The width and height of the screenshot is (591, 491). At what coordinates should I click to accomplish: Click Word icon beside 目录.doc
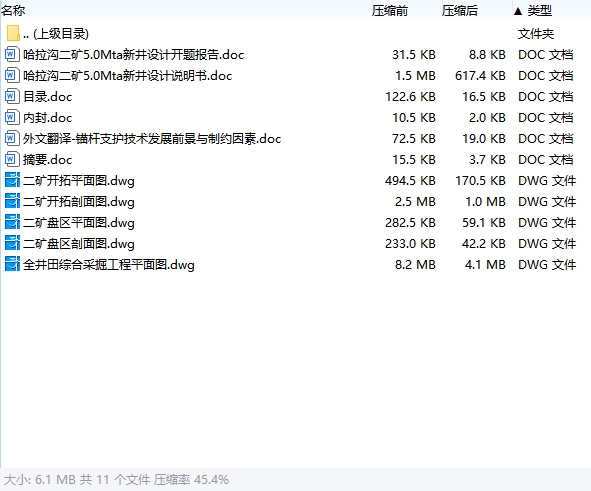coord(11,96)
